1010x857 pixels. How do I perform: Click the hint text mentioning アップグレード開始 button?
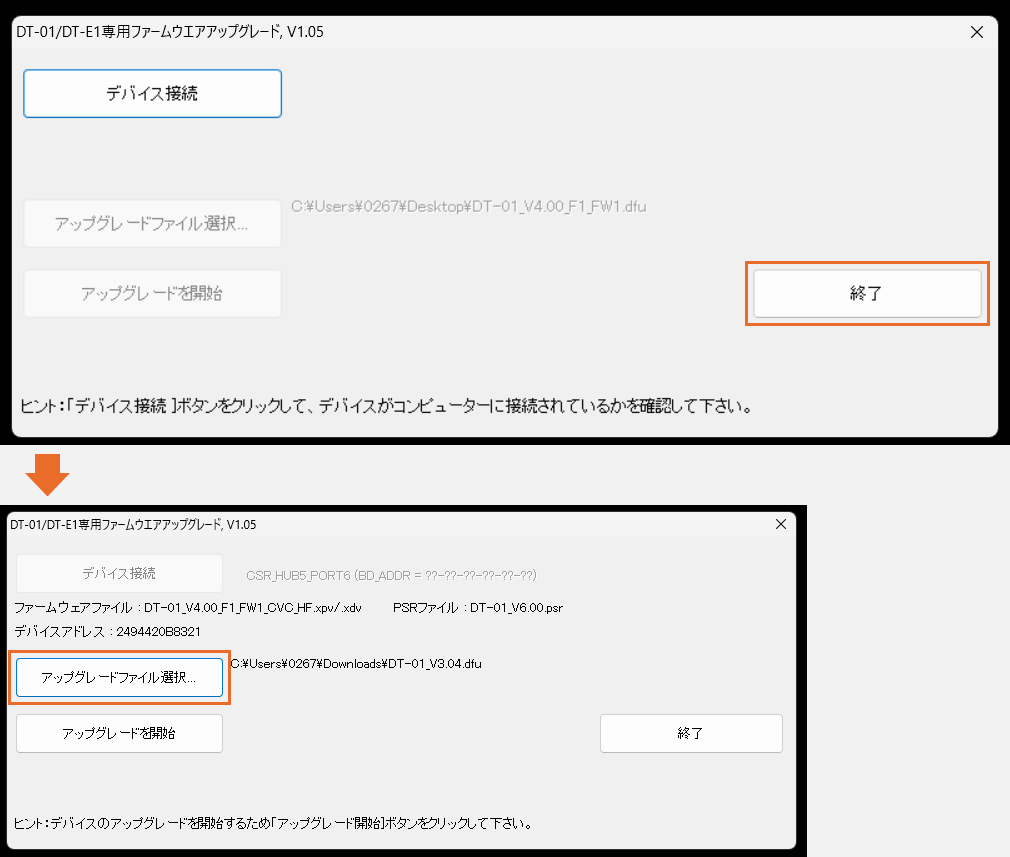tap(272, 824)
